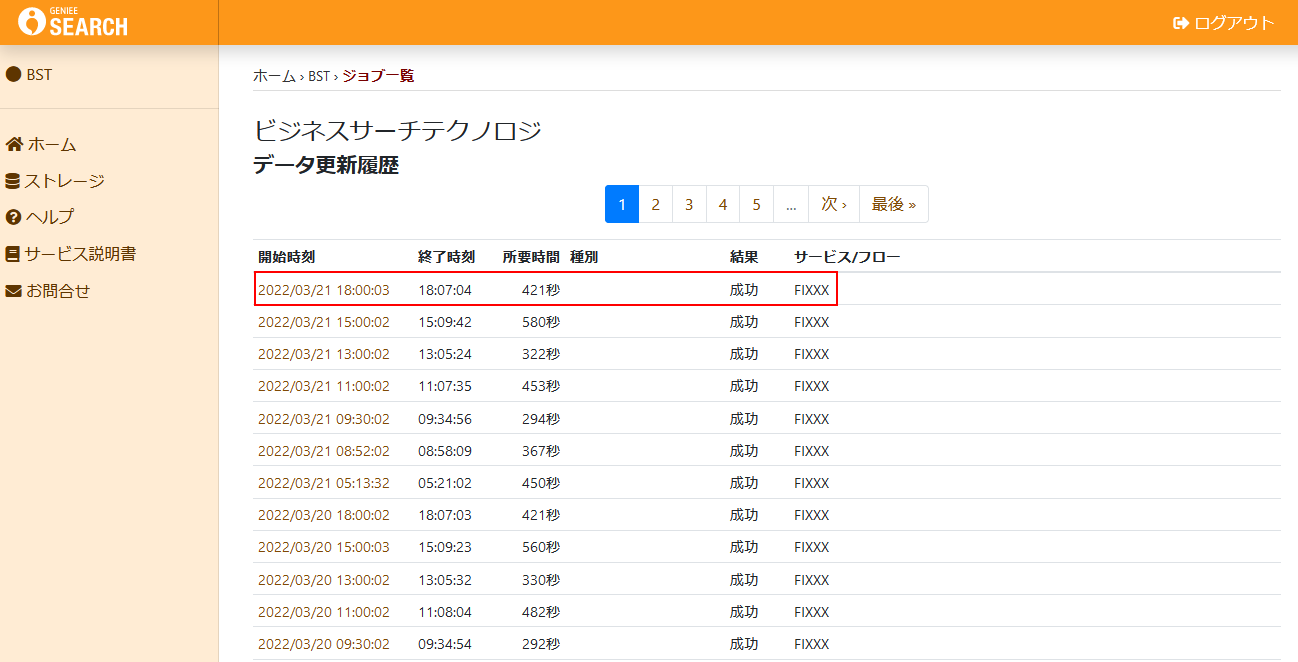Viewport: 1298px width, 662px height.
Task: Click duration 294秒
Action: click(541, 418)
